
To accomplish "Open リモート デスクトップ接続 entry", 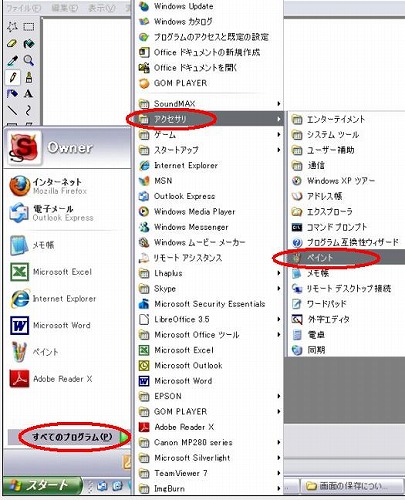I will 347,289.
